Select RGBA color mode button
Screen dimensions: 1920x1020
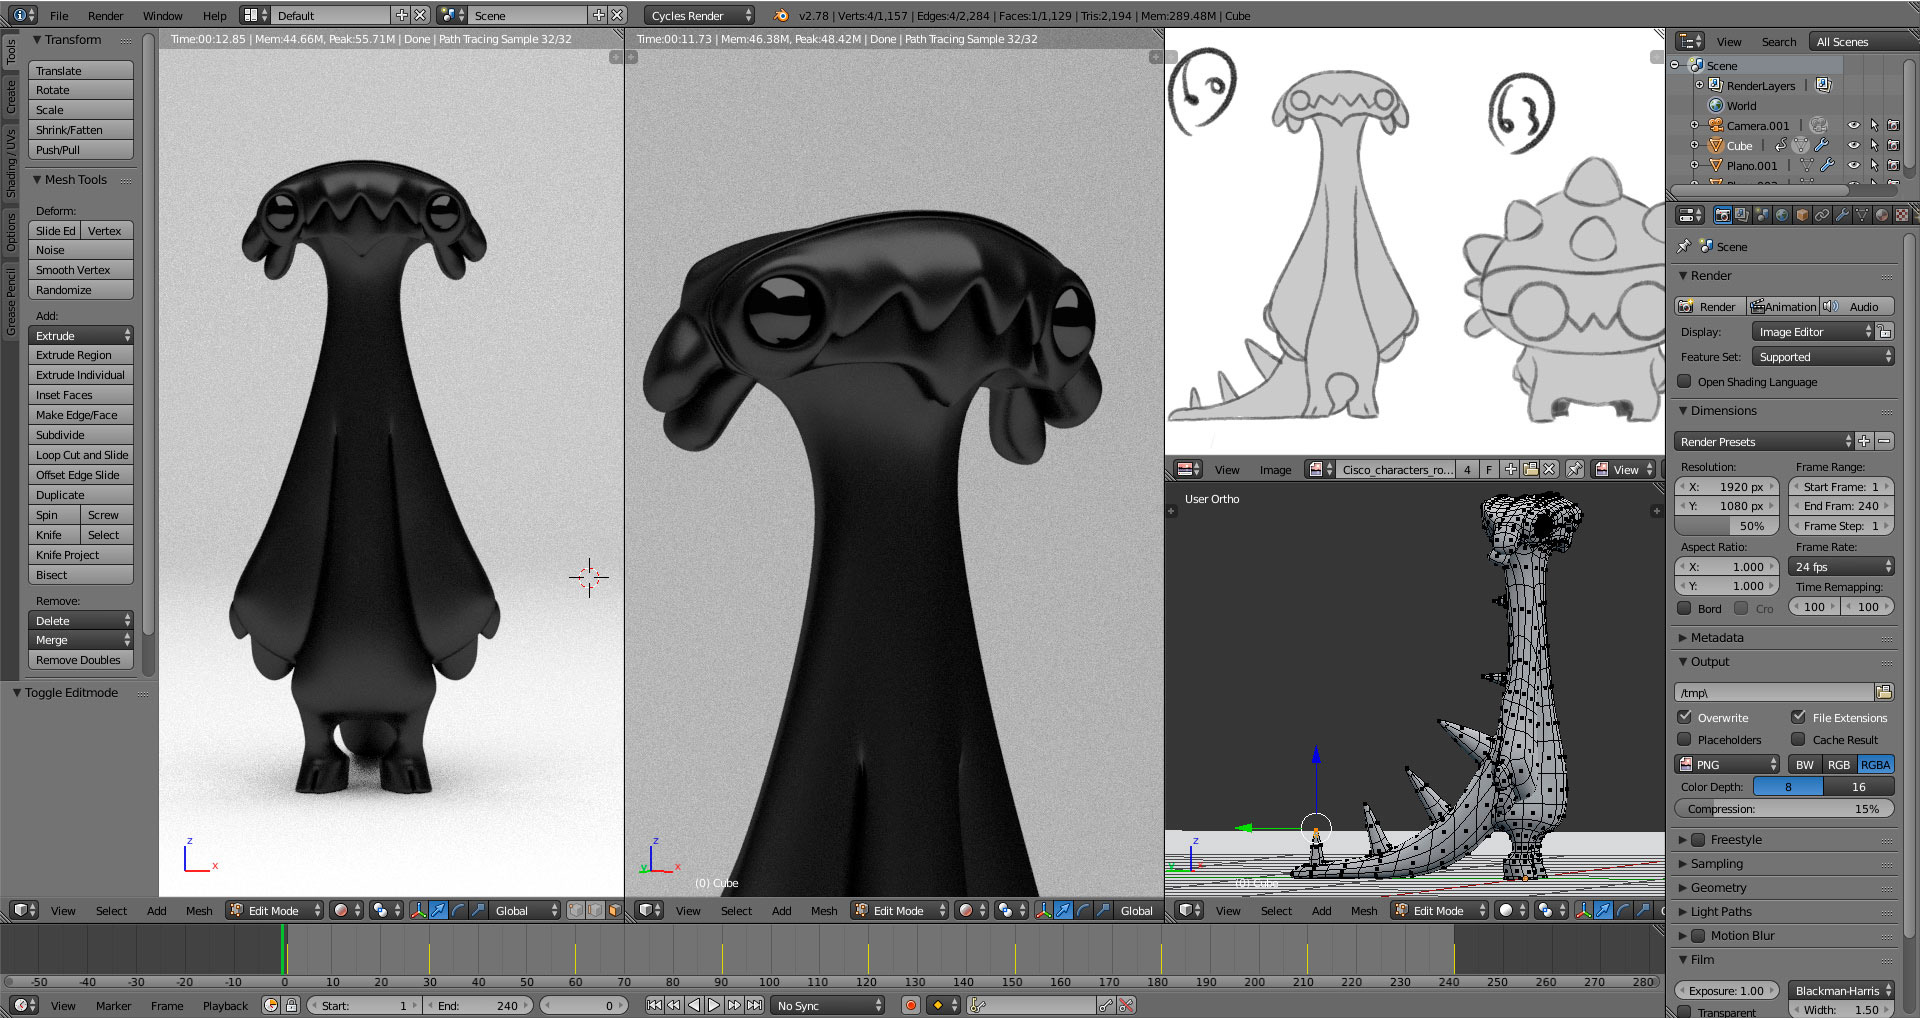[1875, 764]
